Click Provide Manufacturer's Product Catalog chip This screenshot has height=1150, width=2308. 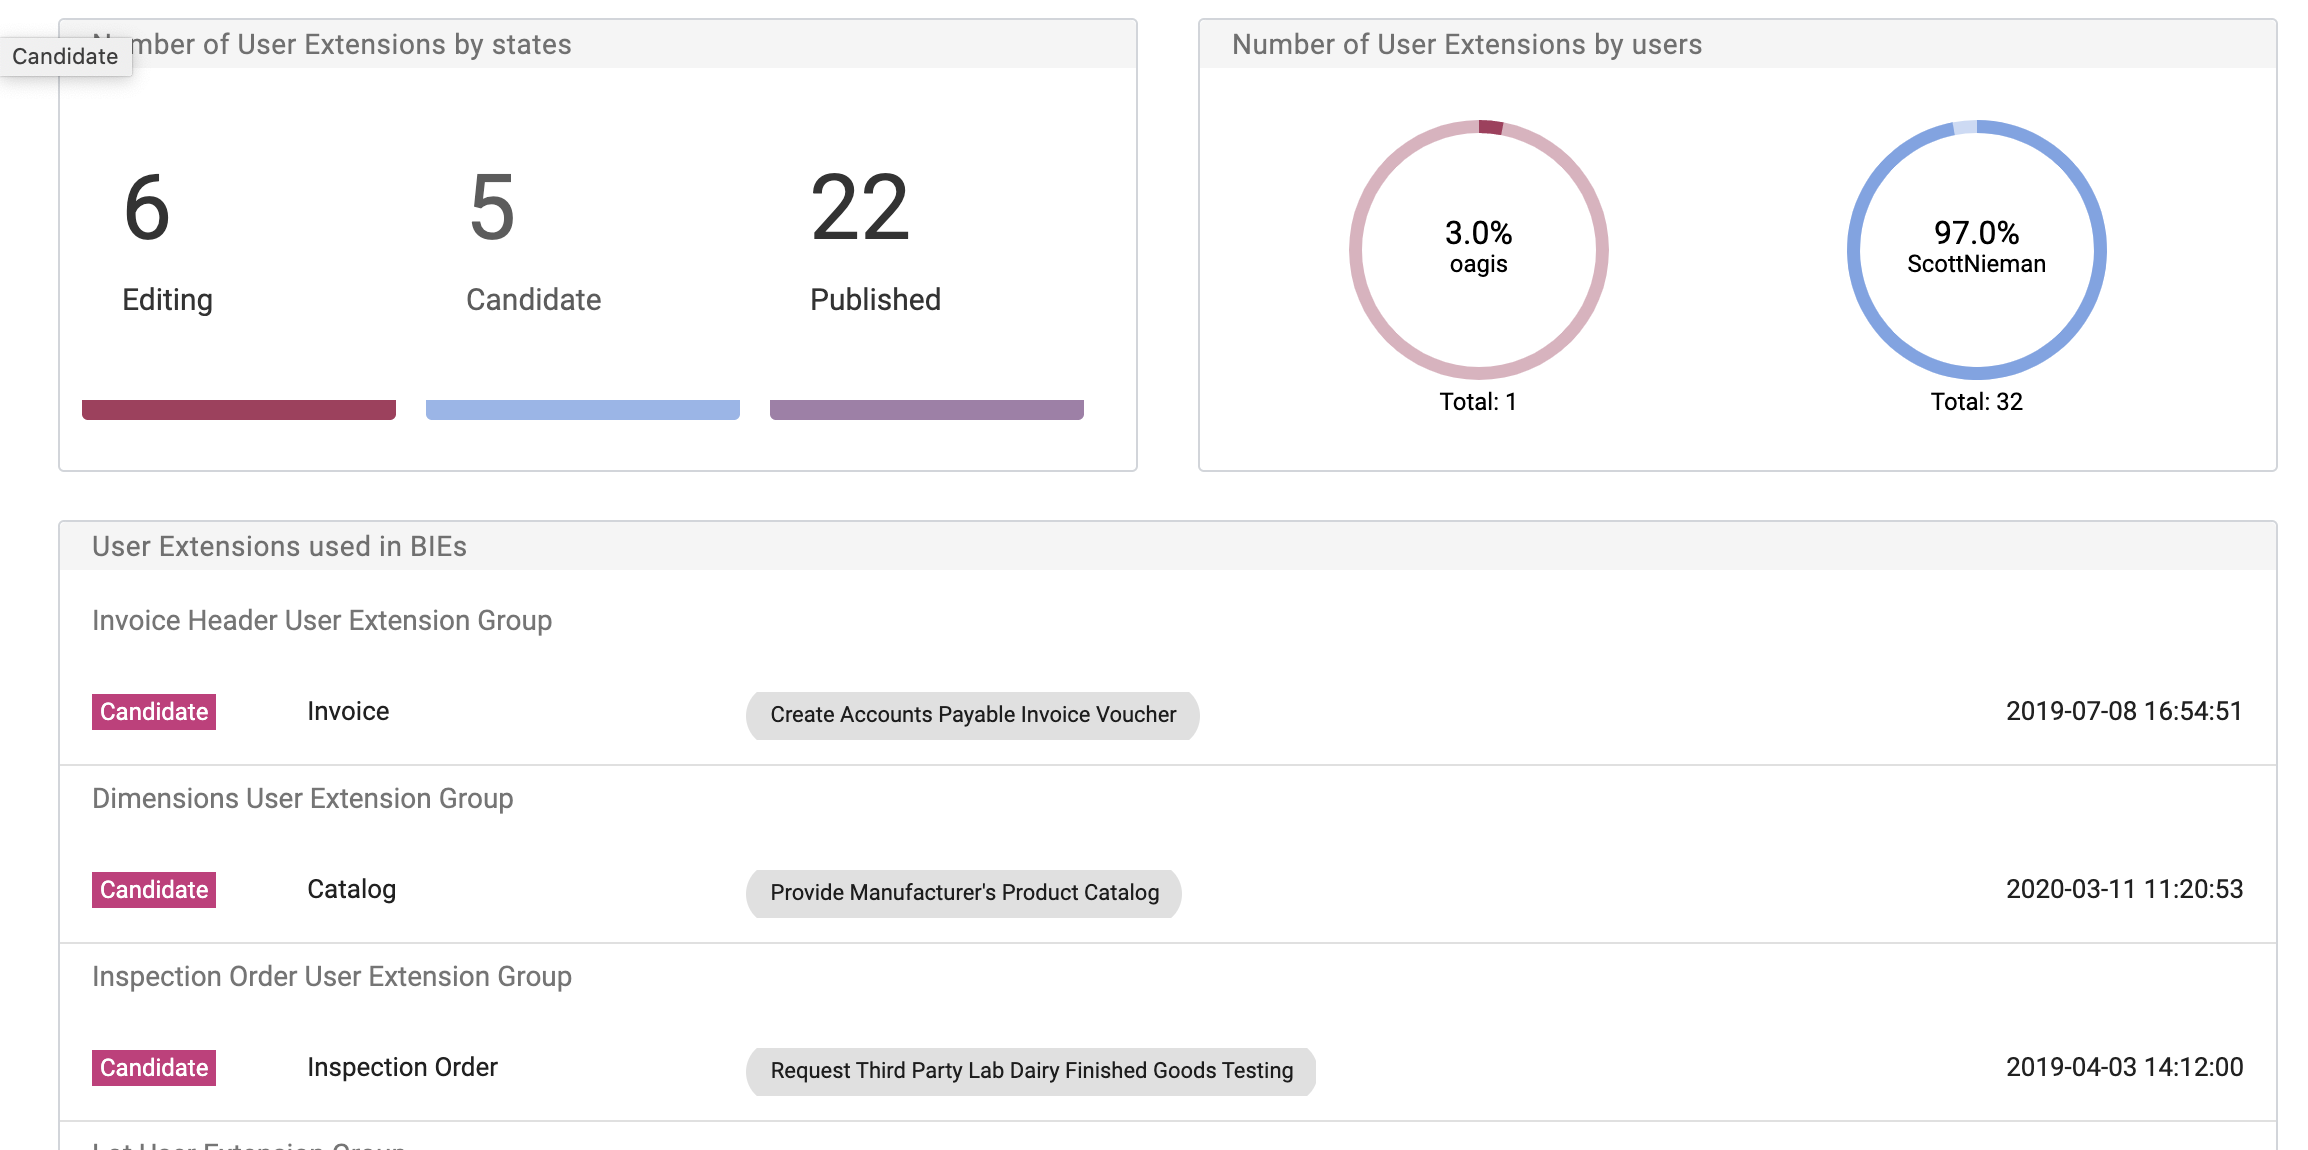point(964,893)
